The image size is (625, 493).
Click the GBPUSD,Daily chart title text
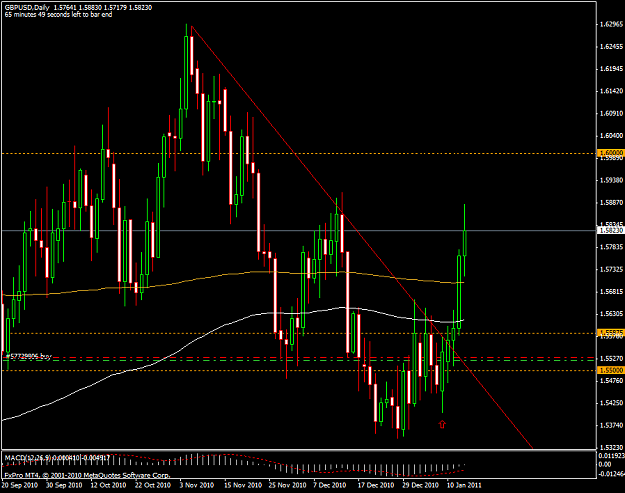pos(28,7)
